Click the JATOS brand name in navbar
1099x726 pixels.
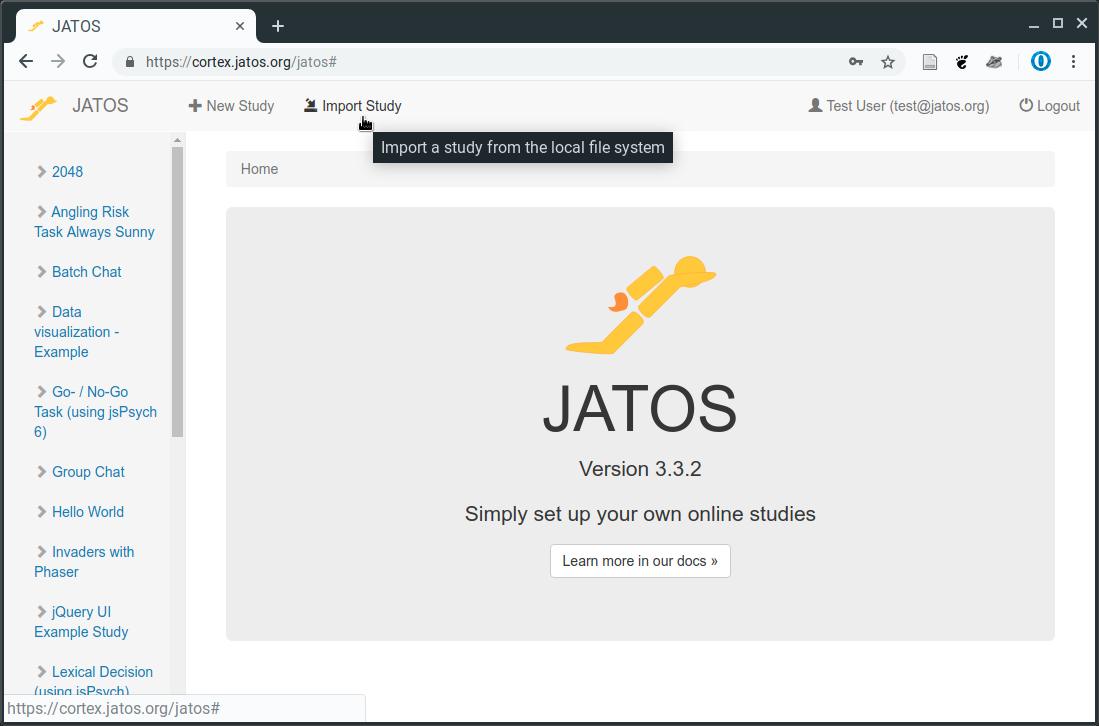point(100,106)
